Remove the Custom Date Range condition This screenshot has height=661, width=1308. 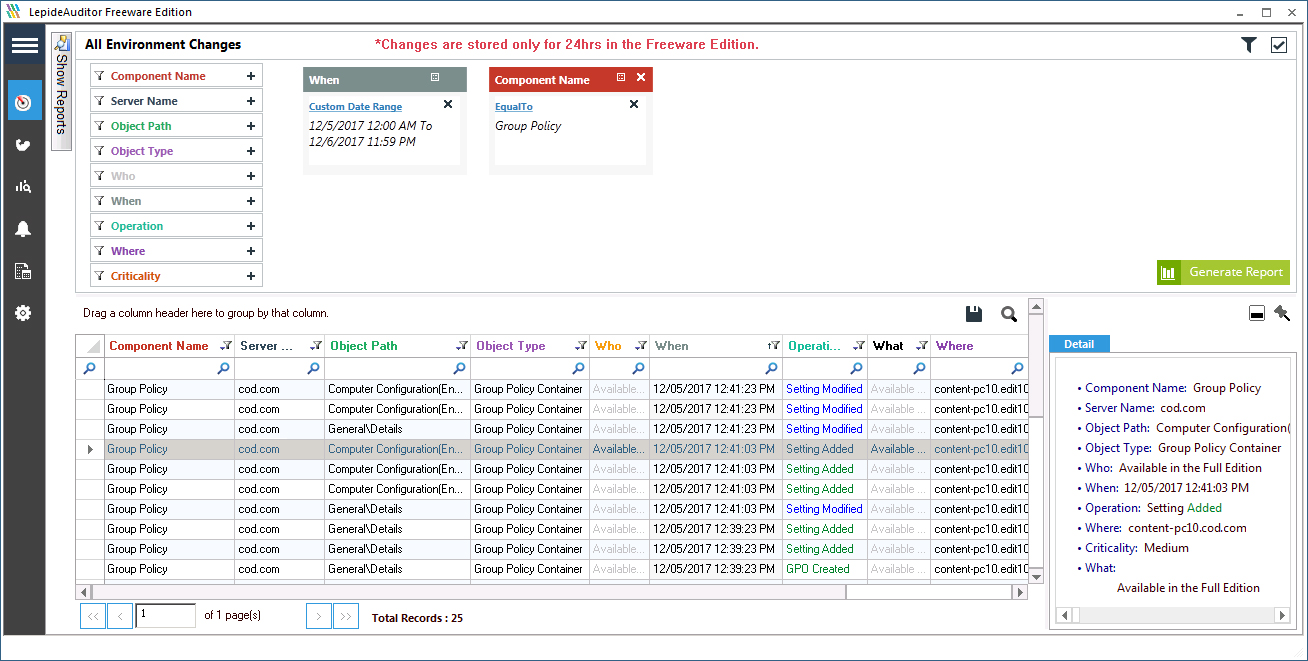coord(448,104)
